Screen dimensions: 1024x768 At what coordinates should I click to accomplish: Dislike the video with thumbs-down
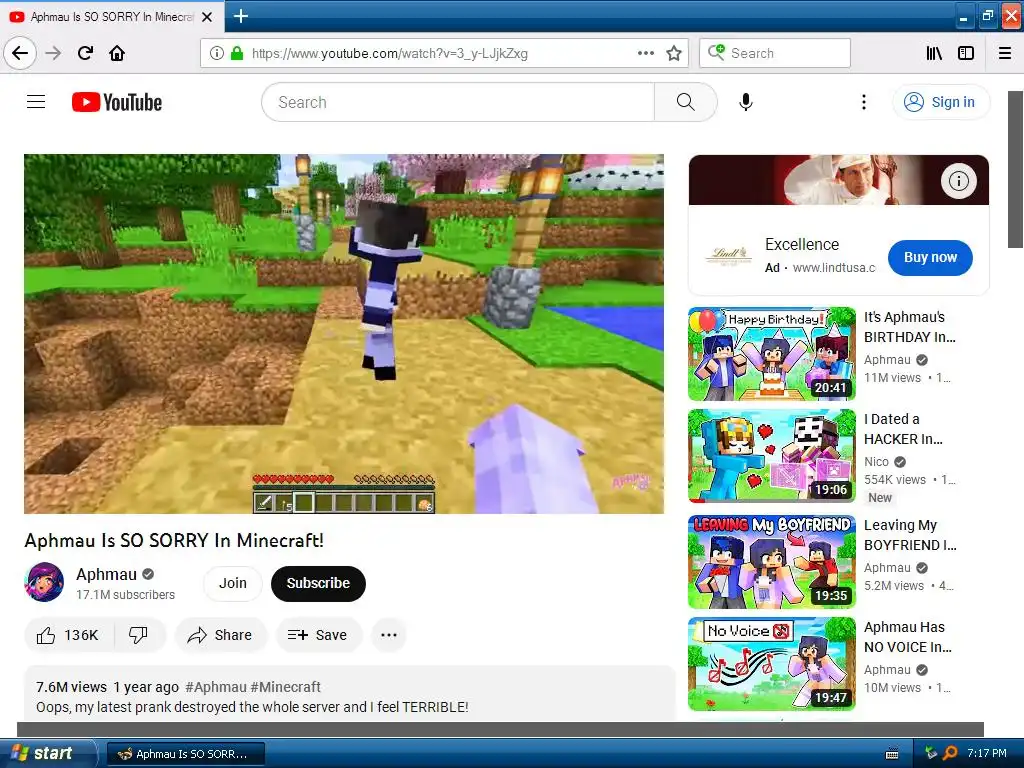tap(138, 635)
